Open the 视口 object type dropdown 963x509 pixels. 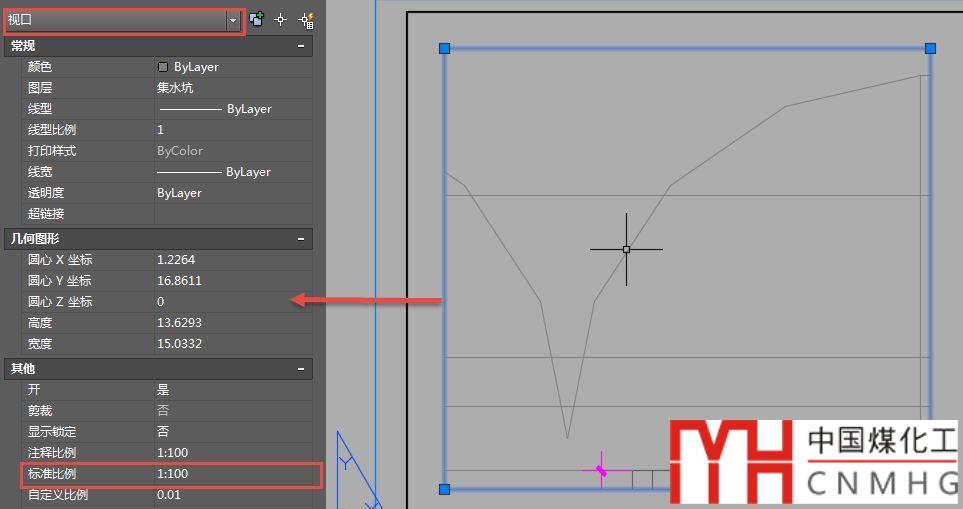click(x=233, y=19)
